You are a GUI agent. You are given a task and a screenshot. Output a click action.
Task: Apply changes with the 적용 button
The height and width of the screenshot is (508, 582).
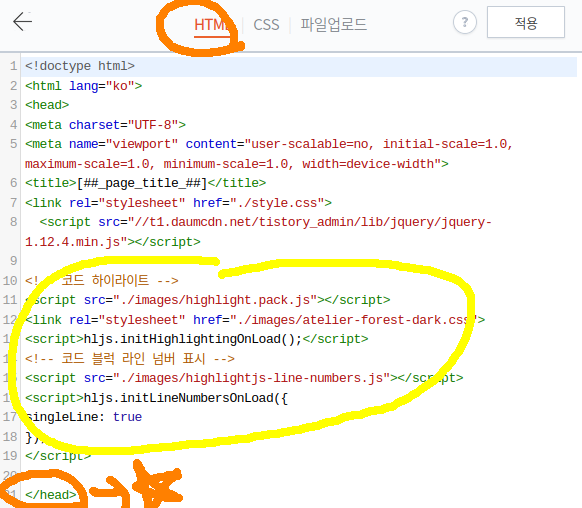point(526,22)
